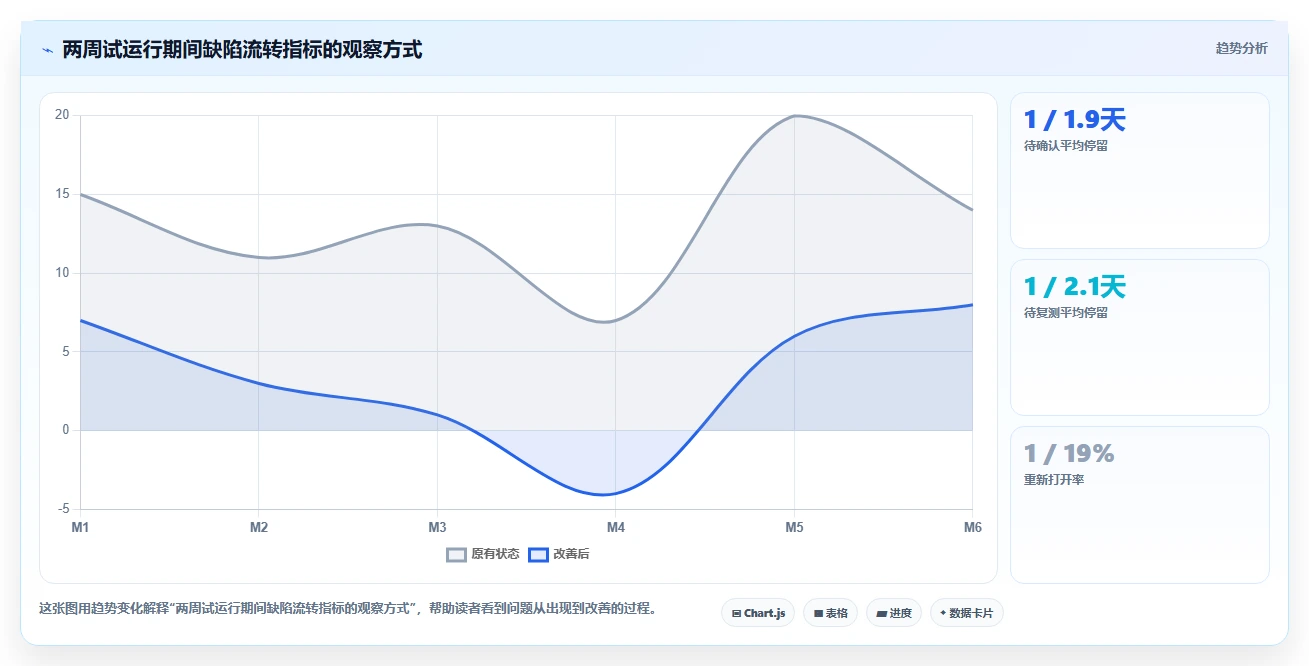Click the gray line peak at M5
Image resolution: width=1309 pixels, height=666 pixels.
click(795, 115)
